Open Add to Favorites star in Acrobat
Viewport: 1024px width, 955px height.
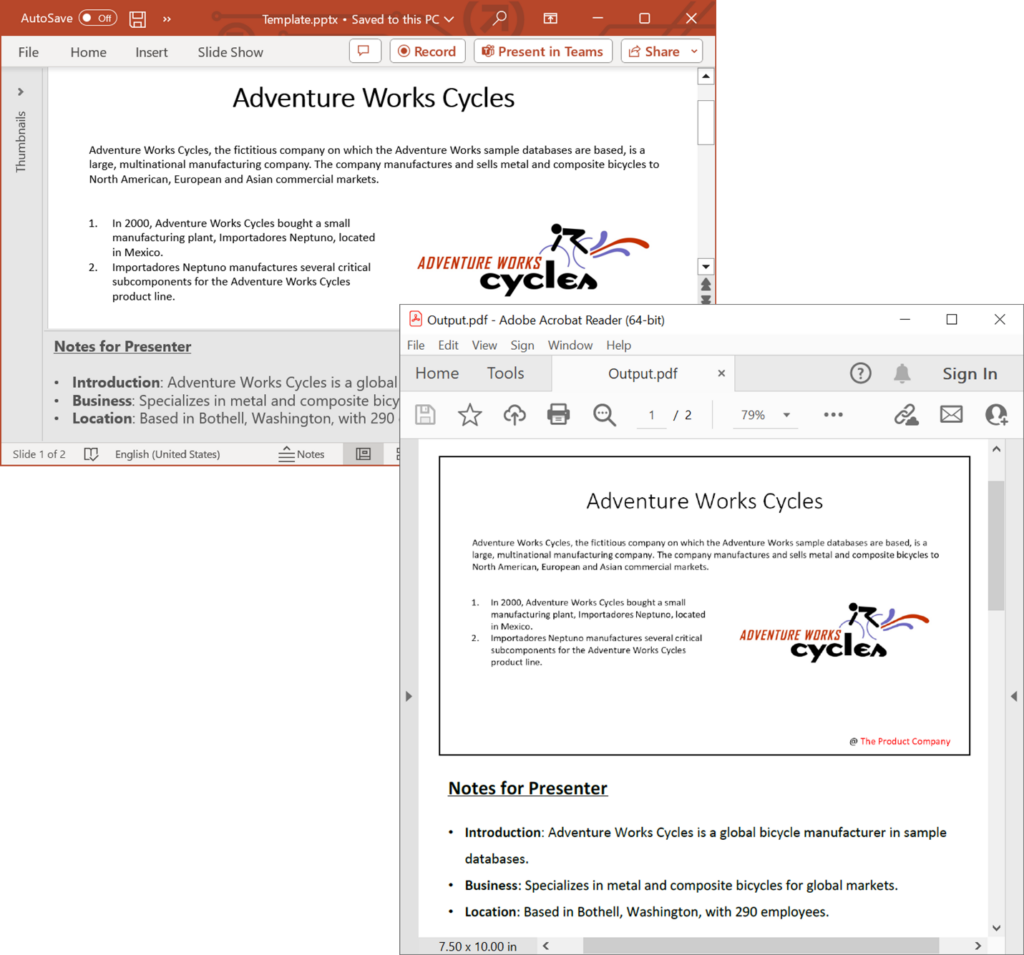tap(469, 414)
